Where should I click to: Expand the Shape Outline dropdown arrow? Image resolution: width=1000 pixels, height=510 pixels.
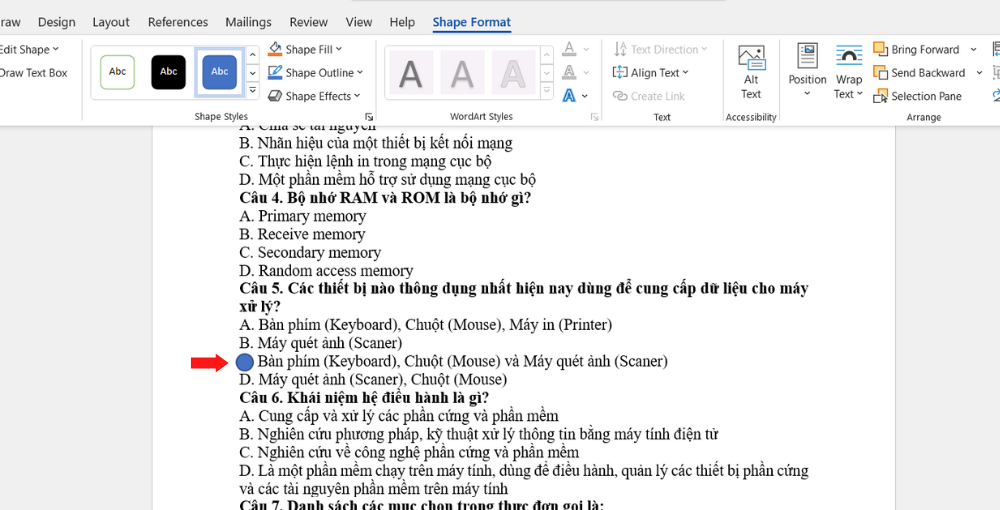[x=360, y=73]
